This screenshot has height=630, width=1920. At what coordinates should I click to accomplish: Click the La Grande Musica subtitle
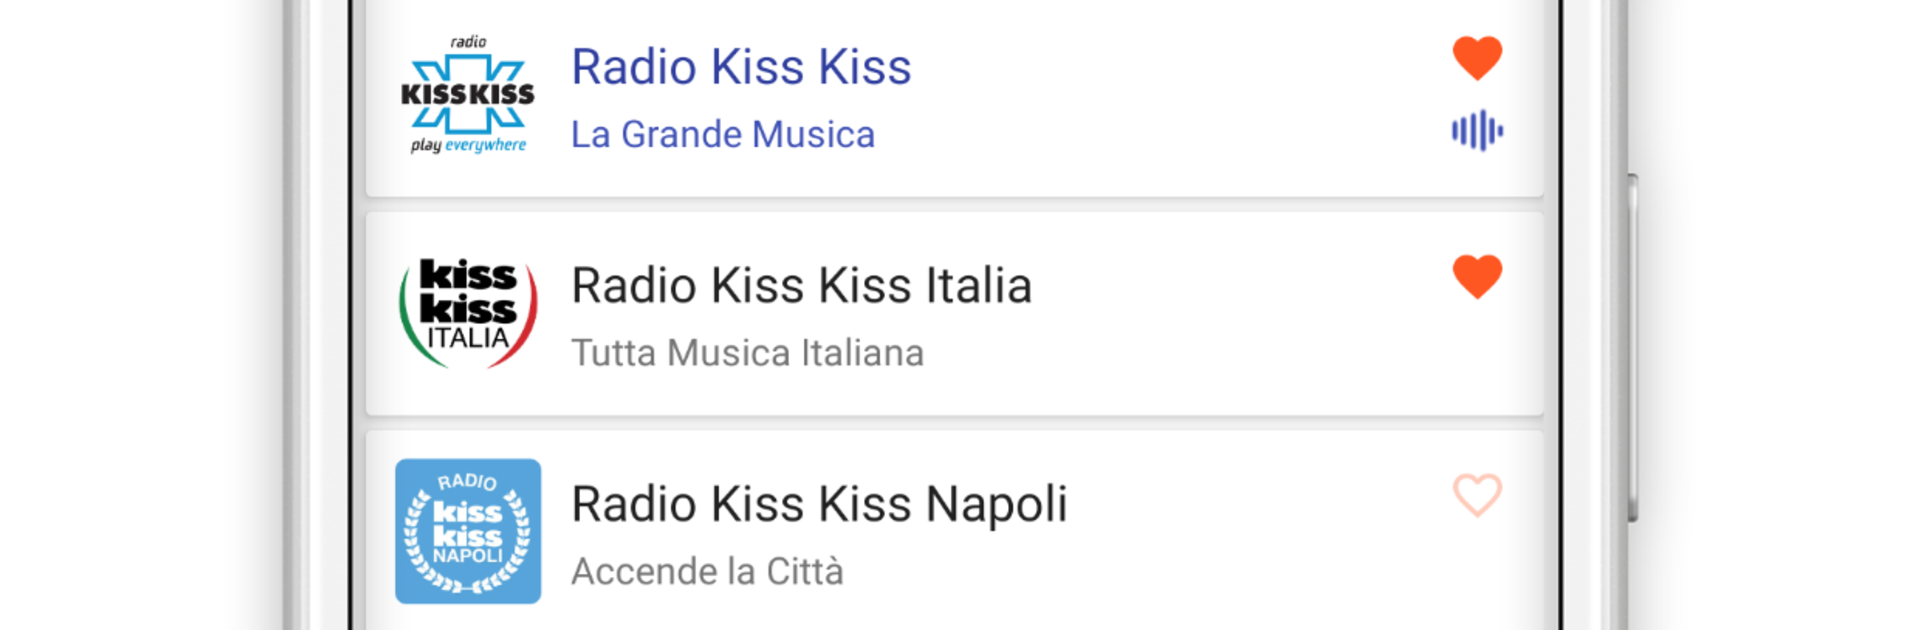[723, 135]
